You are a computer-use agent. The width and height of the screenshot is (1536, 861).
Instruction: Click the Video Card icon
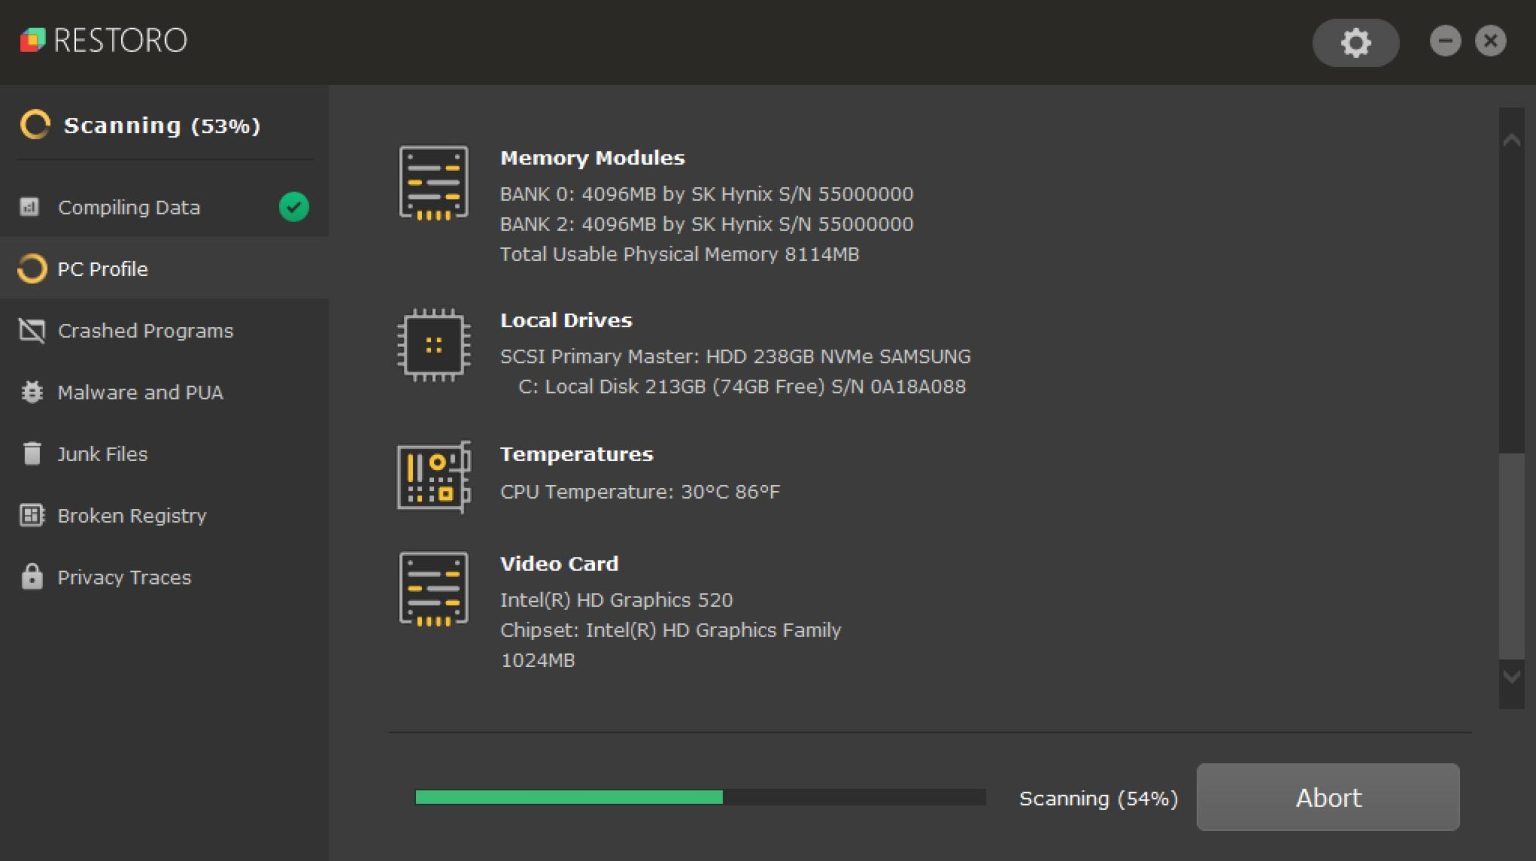pyautogui.click(x=433, y=589)
